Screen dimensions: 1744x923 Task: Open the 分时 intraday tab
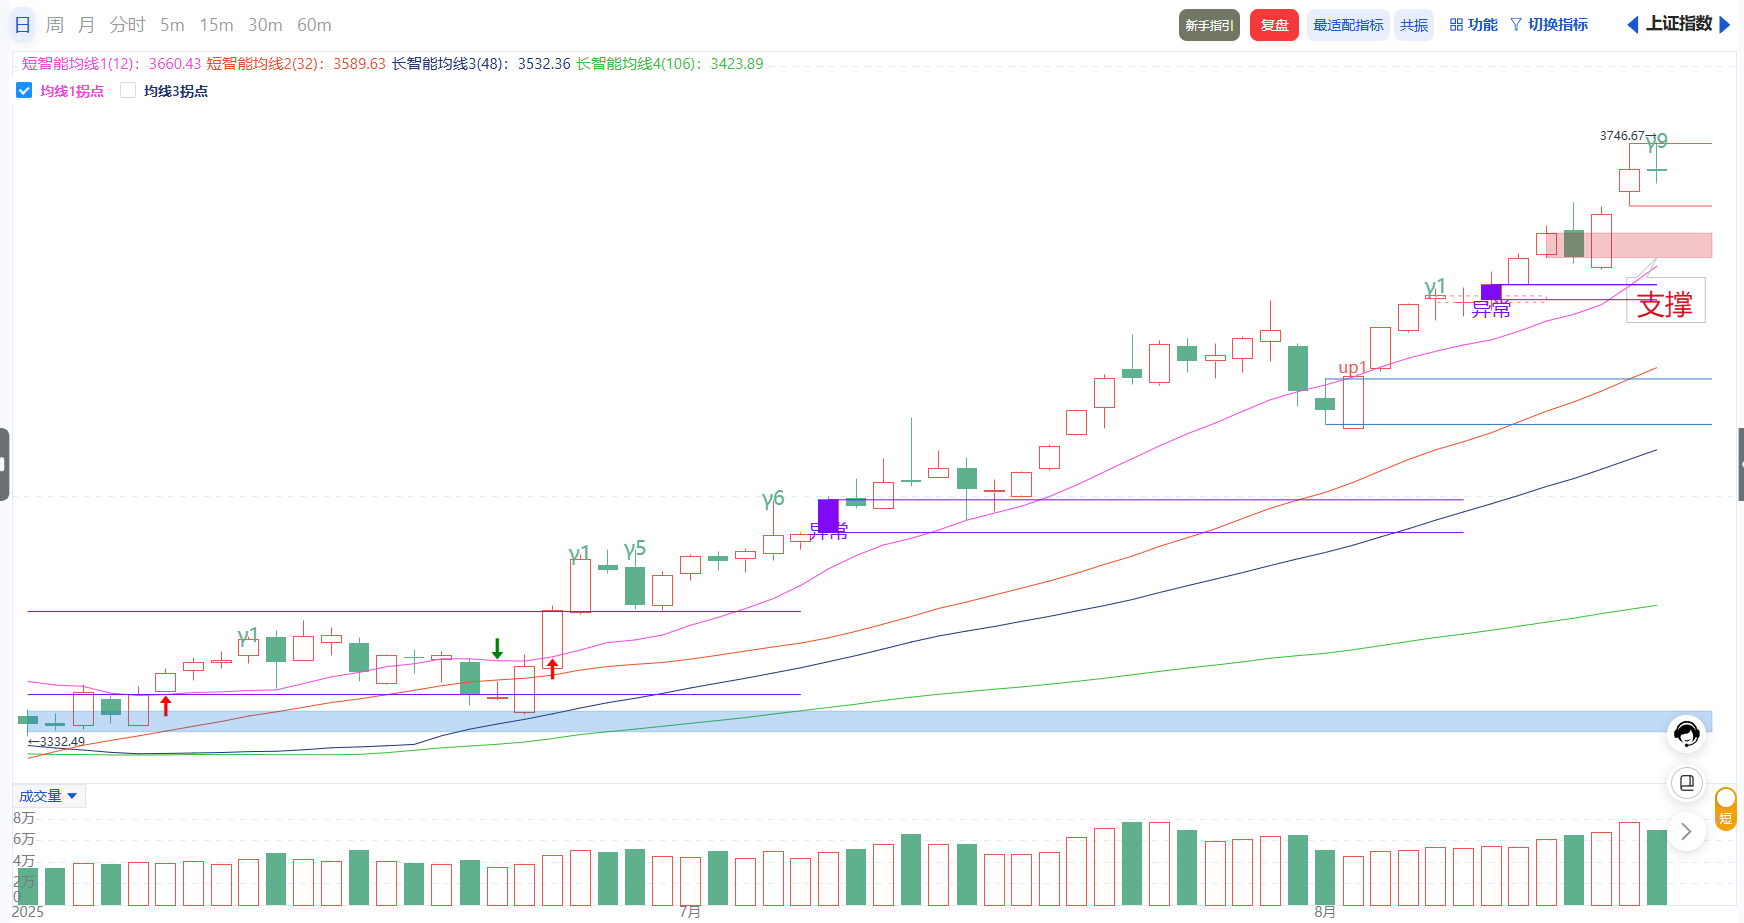point(127,25)
